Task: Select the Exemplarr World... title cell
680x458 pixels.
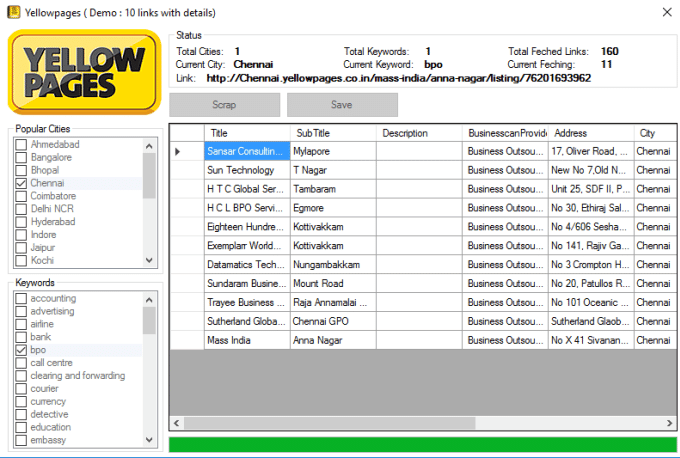Action: 247,246
